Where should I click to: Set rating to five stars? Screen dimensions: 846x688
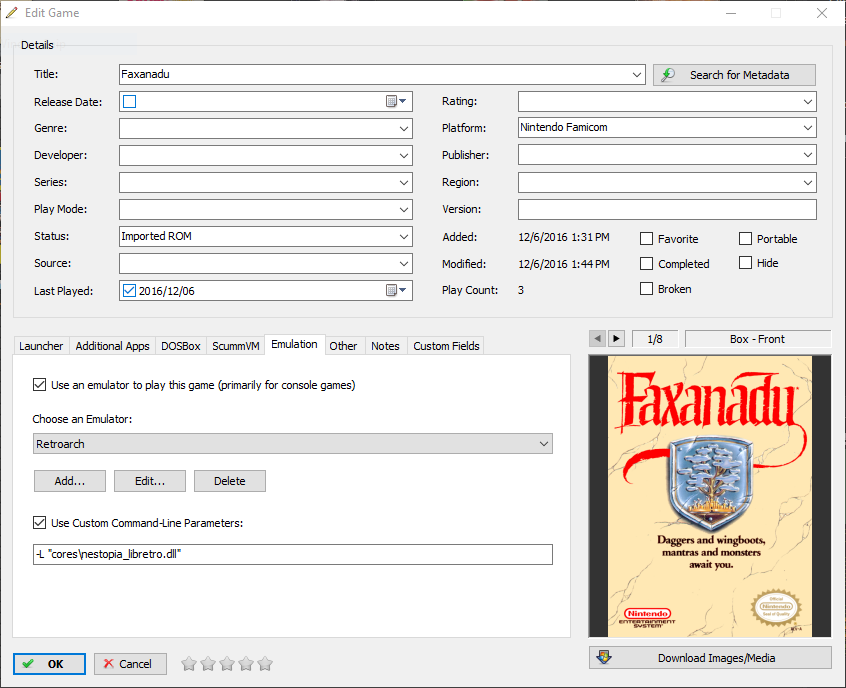click(265, 664)
